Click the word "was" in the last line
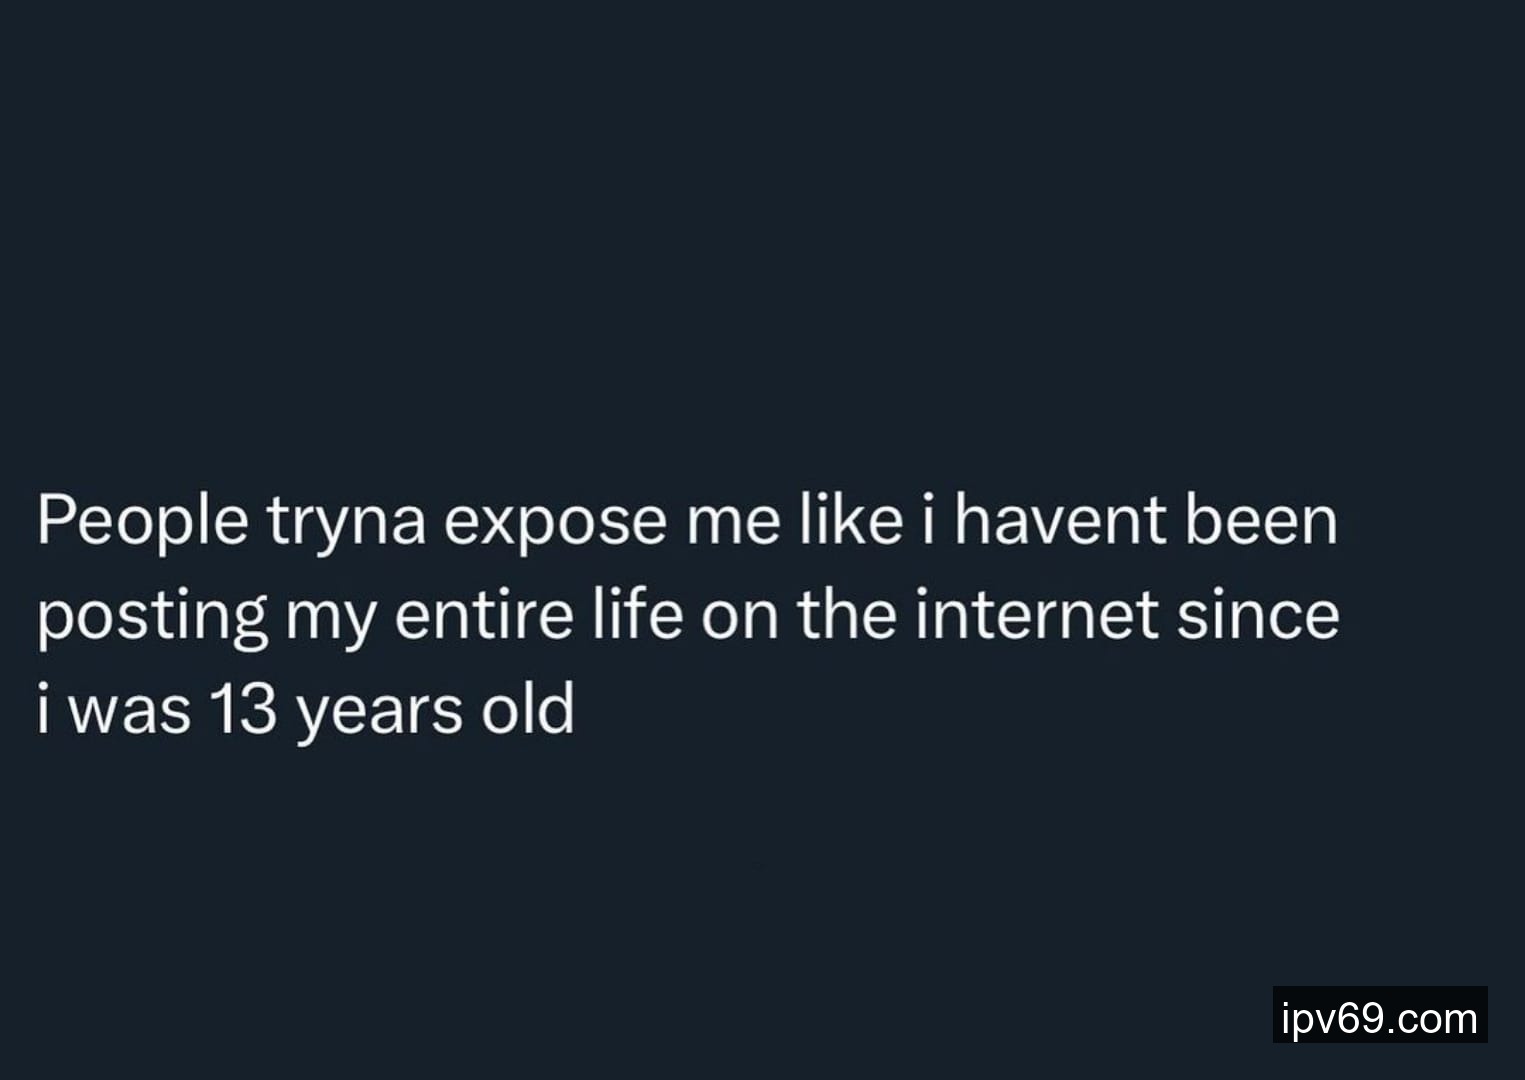1525x1080 pixels. tap(129, 710)
